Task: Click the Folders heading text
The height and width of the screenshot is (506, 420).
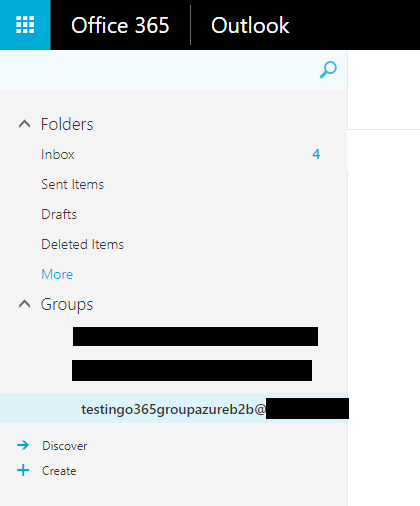Action: pos(67,124)
